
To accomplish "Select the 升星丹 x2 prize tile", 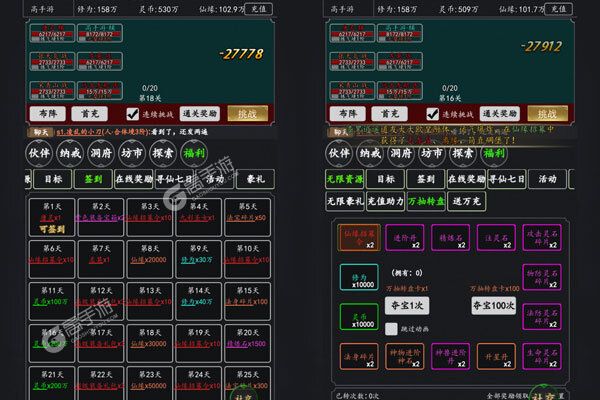I will click(x=496, y=356).
